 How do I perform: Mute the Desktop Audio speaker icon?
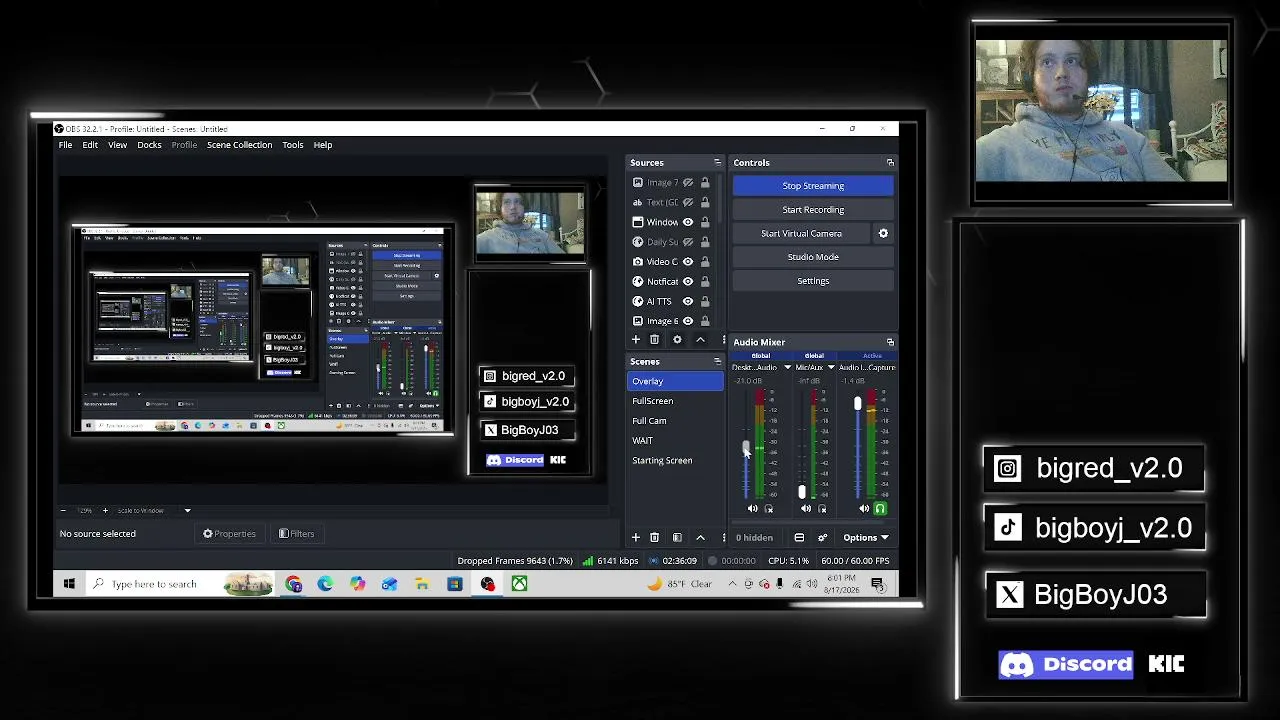(x=753, y=509)
